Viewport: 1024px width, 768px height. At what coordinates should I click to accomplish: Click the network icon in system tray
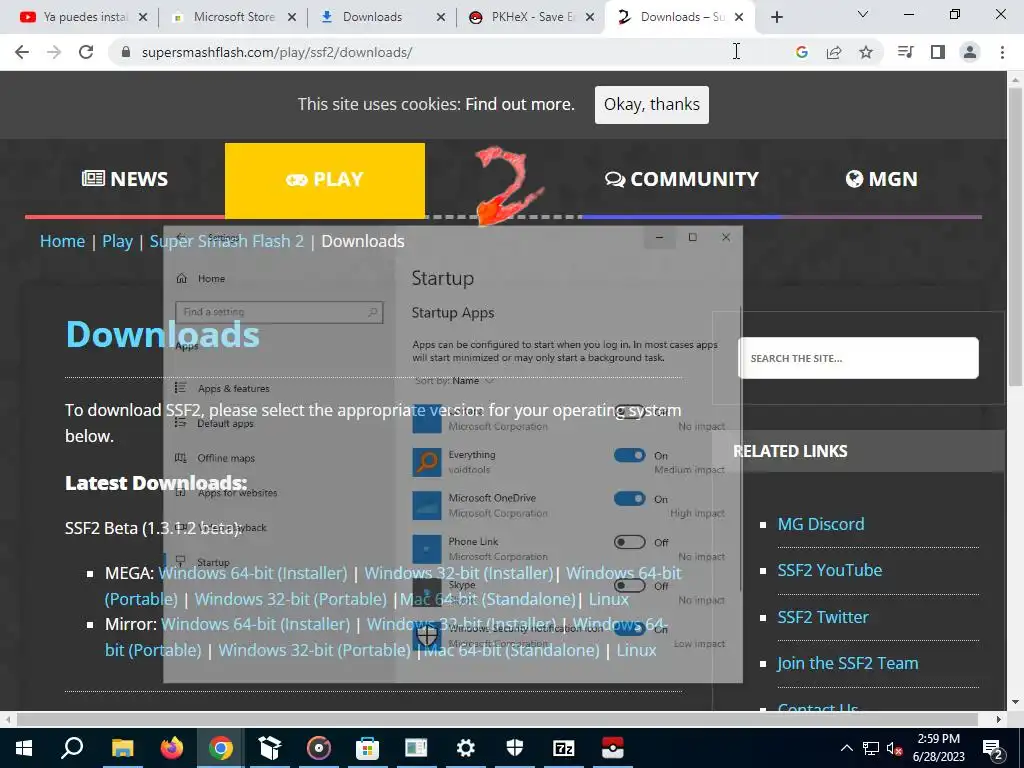click(x=871, y=748)
